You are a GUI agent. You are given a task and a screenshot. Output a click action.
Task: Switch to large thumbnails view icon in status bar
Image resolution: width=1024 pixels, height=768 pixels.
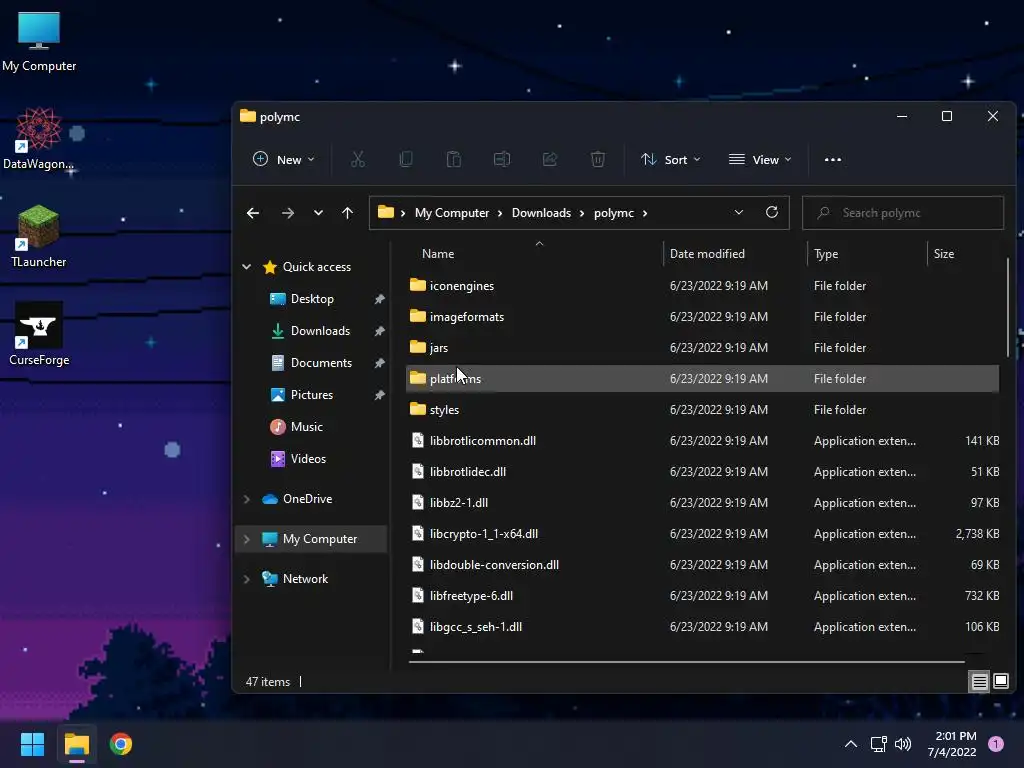[x=1000, y=682]
